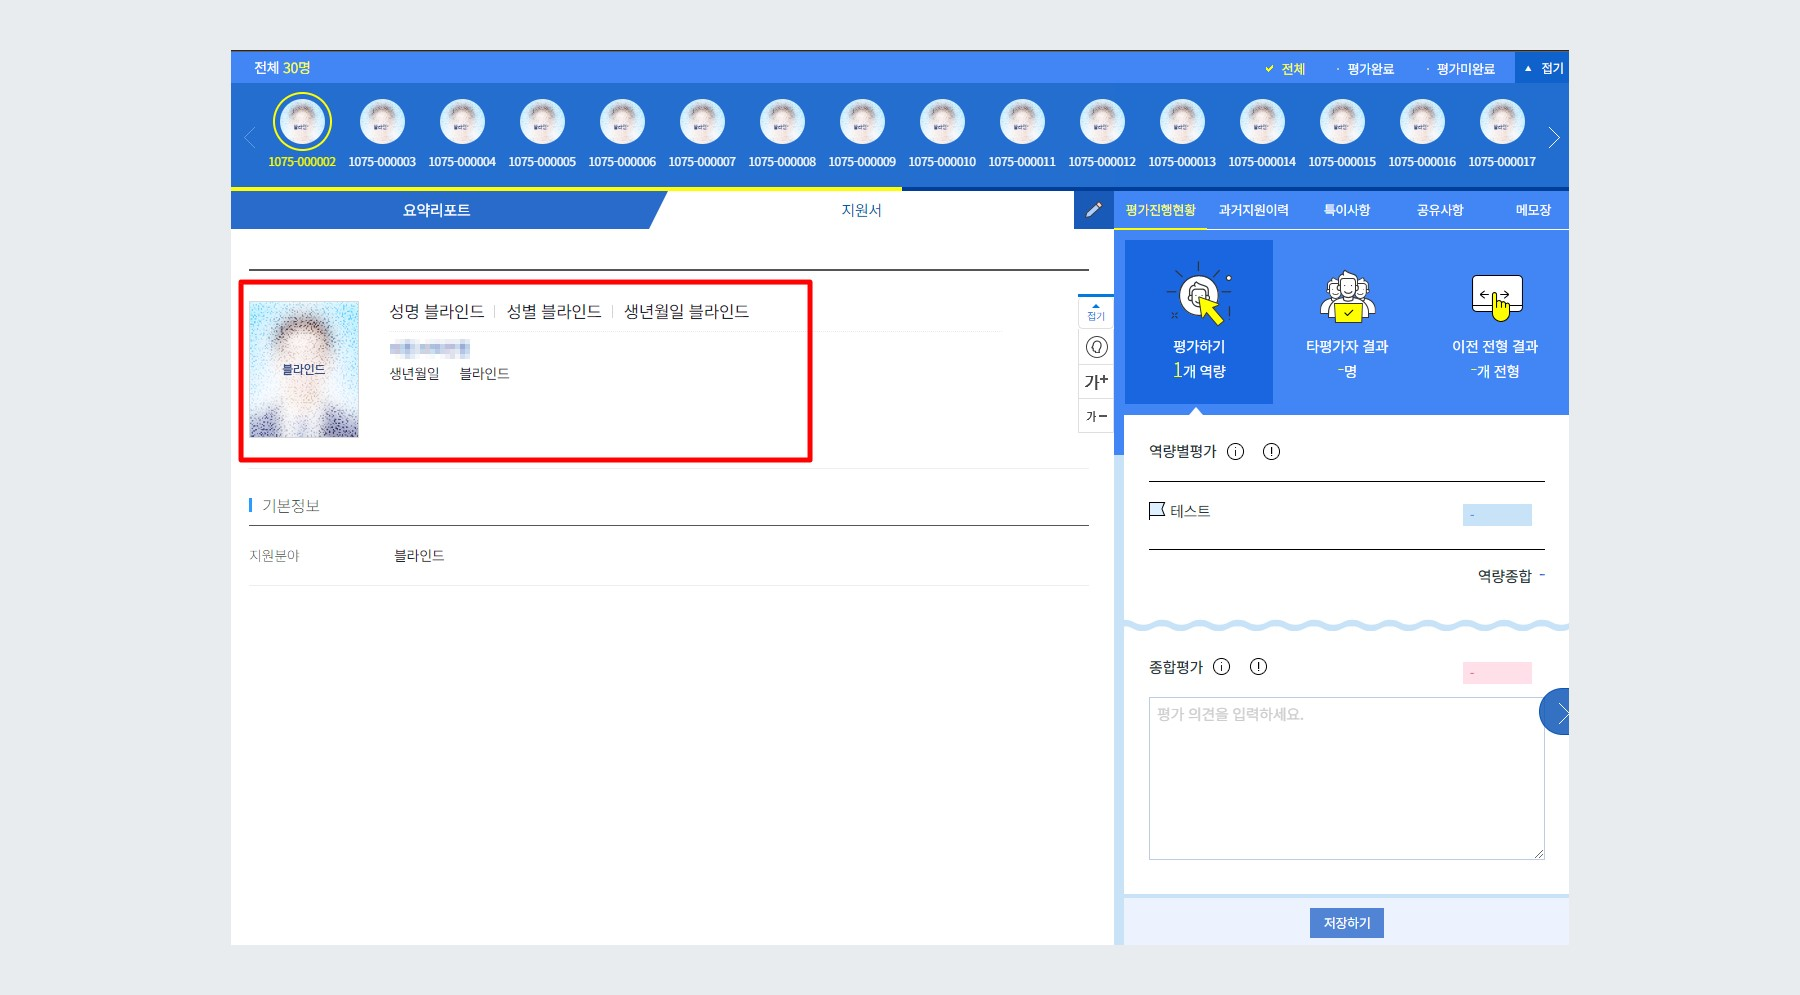
Task: Show next applicants with the right arrow
Action: click(1553, 138)
